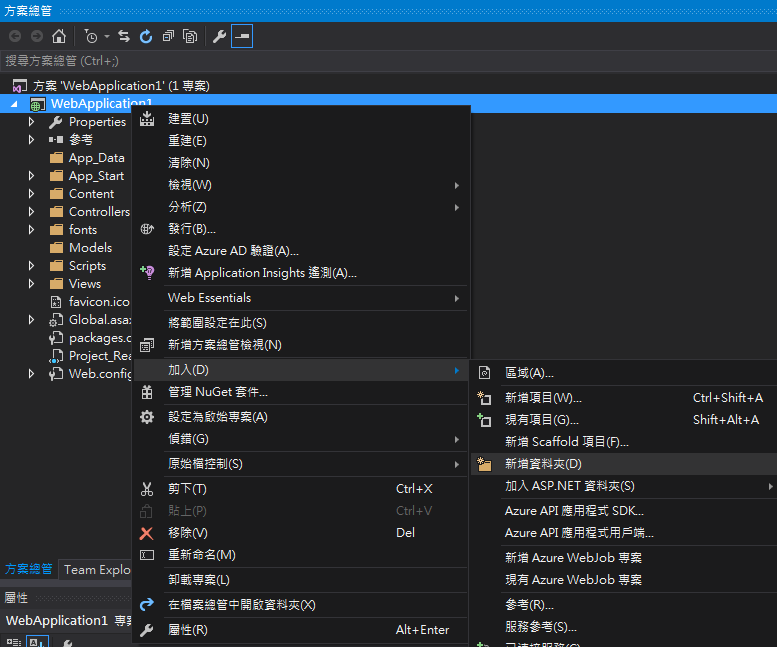The image size is (777, 647).
Task: Expand the Web.config node
Action: pyautogui.click(x=31, y=374)
